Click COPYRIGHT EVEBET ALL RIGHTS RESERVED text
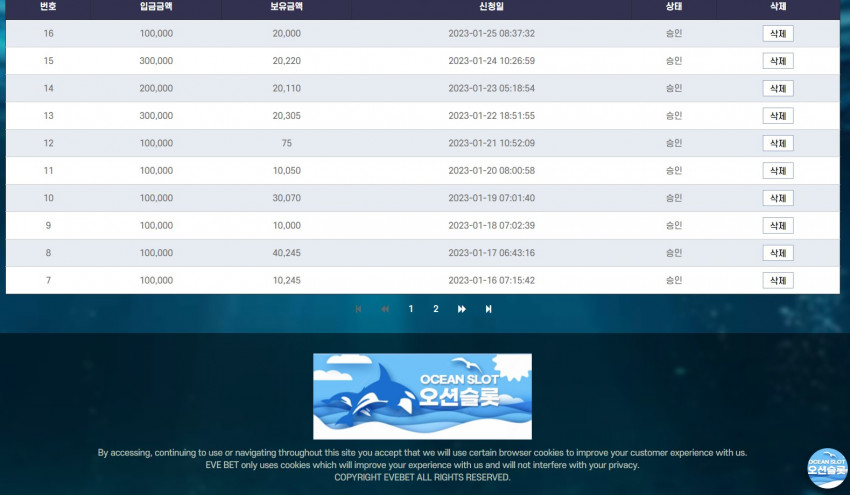This screenshot has height=495, width=850. pos(422,477)
